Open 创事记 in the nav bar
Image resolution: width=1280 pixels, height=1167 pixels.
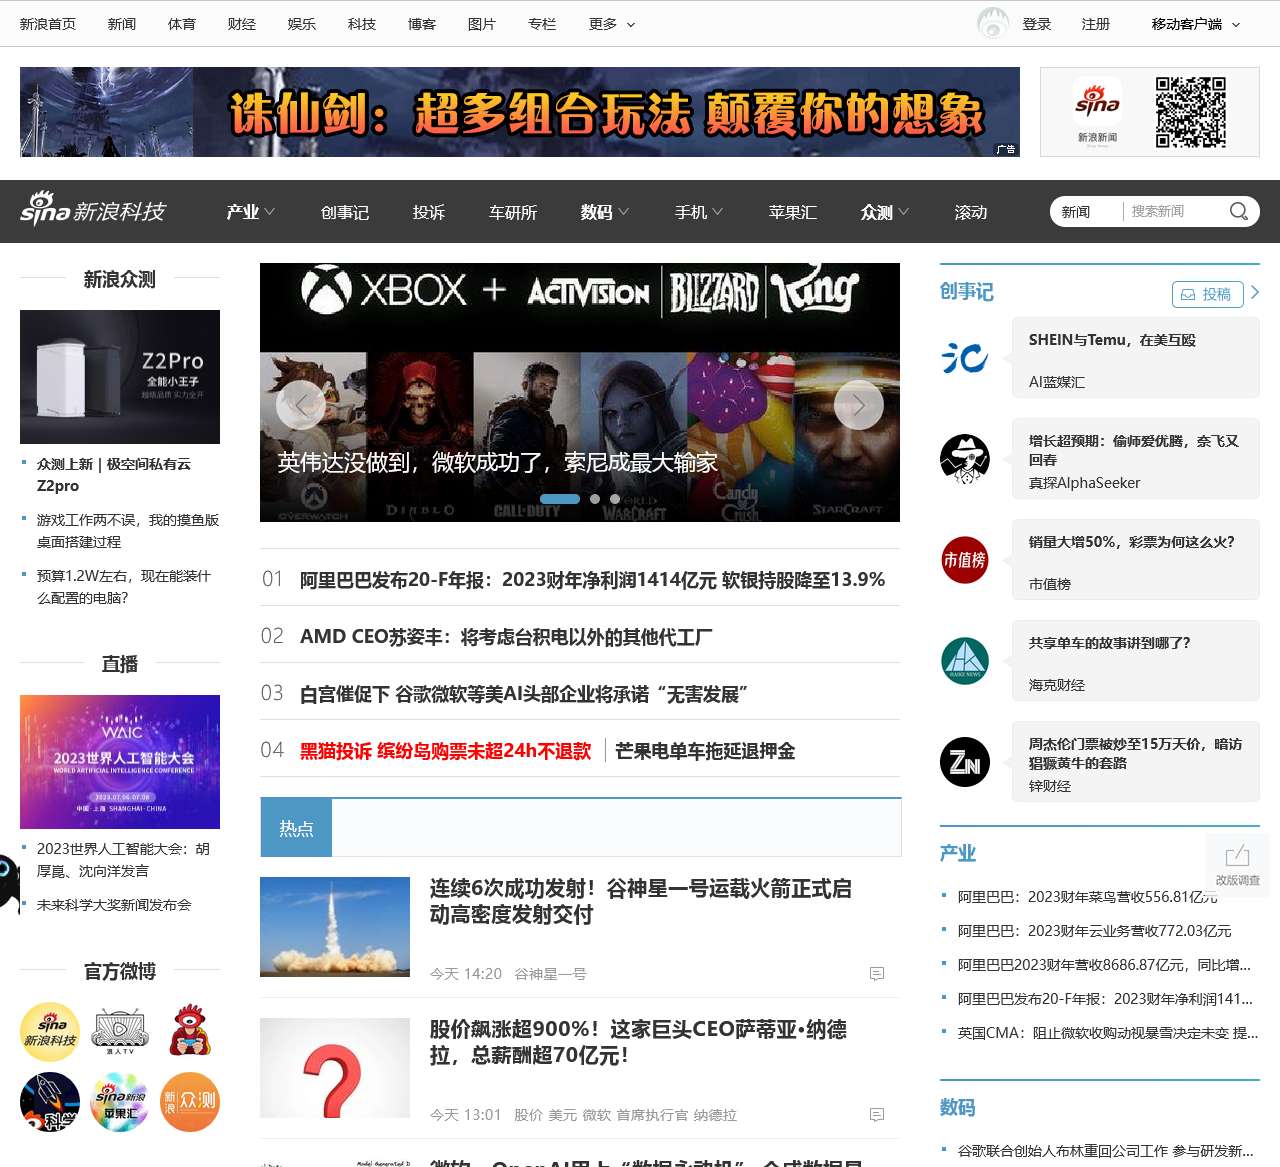pos(345,212)
